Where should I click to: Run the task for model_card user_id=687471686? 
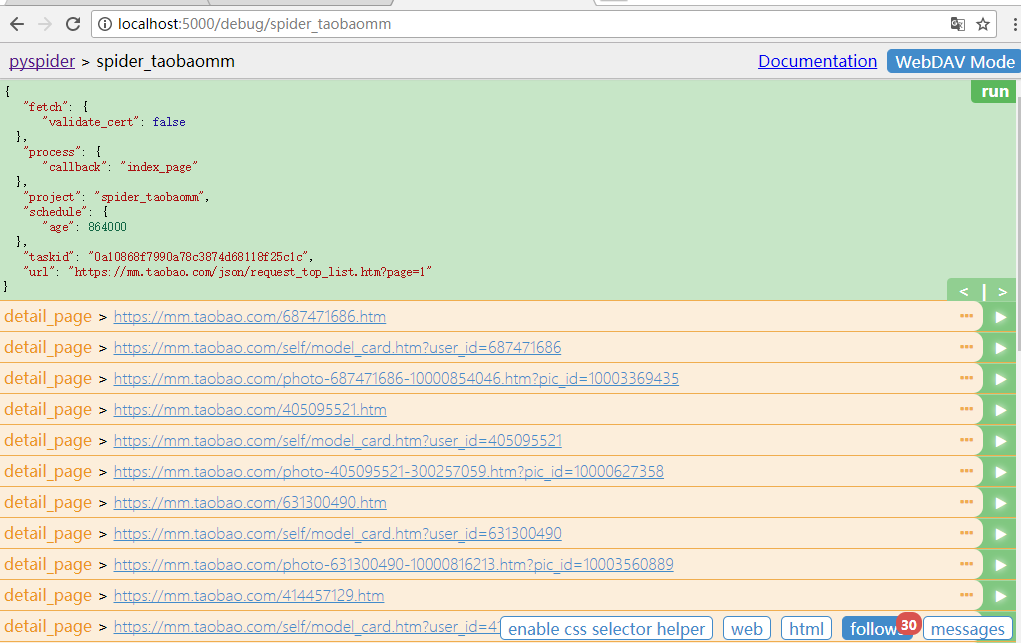click(1000, 348)
